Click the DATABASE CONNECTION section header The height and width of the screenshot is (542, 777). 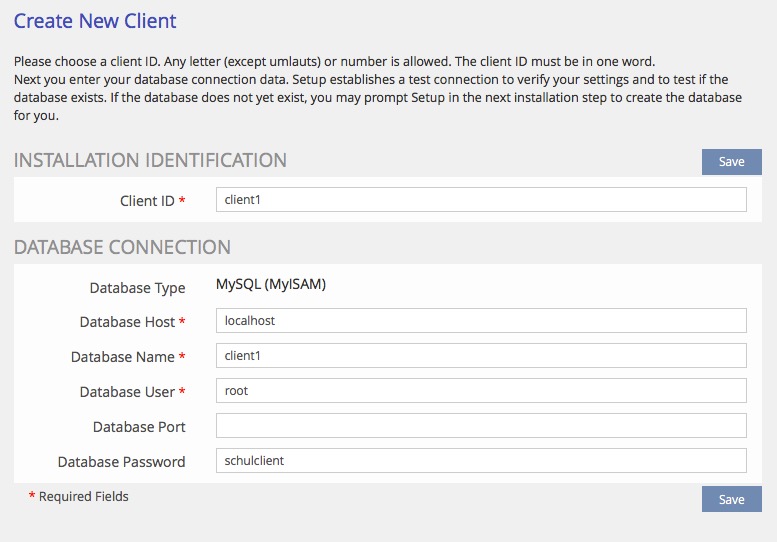122,247
